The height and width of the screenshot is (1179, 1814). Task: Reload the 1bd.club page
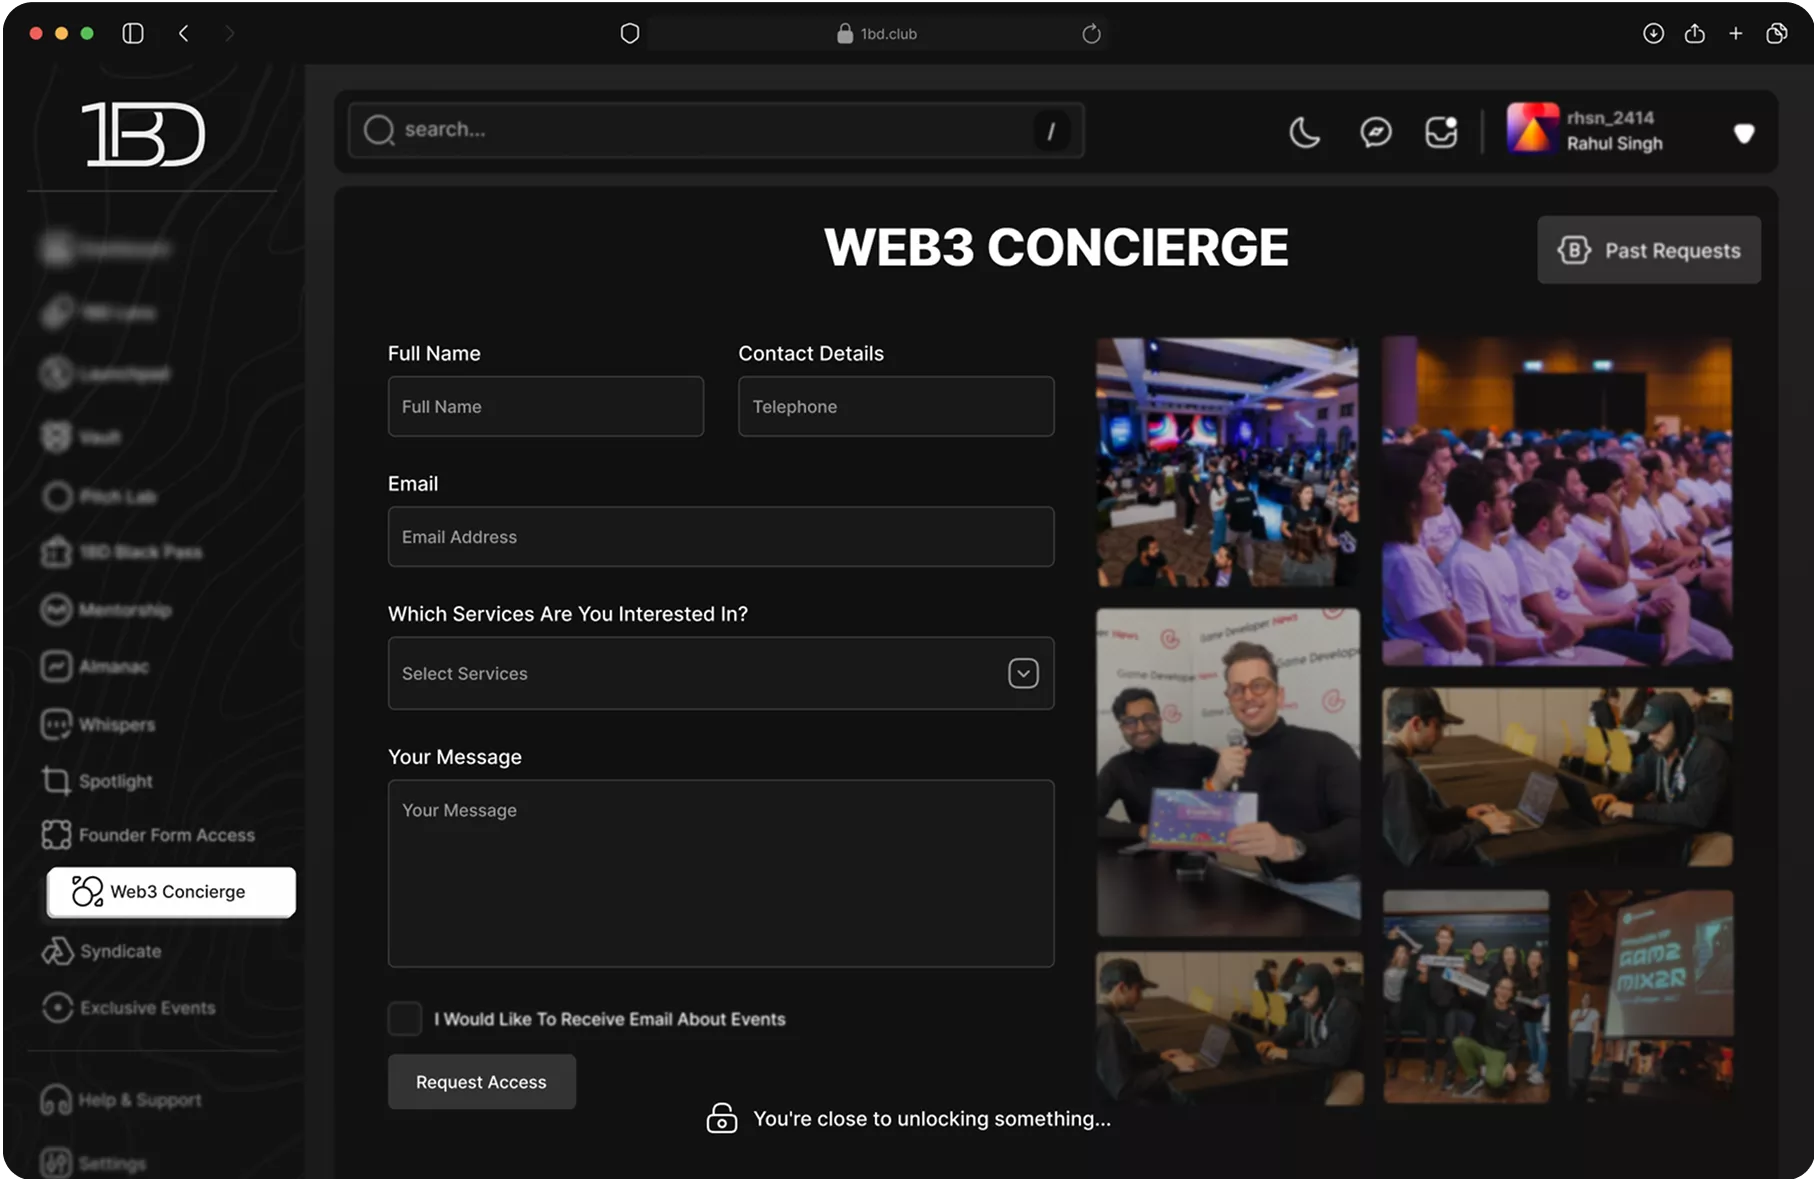[x=1091, y=34]
